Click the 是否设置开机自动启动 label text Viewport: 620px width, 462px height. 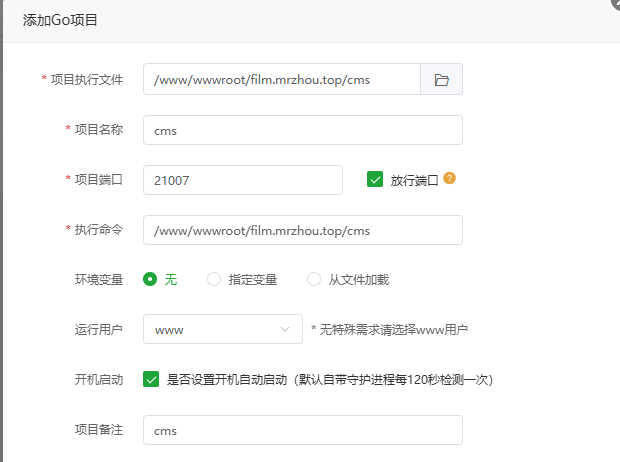[328, 380]
